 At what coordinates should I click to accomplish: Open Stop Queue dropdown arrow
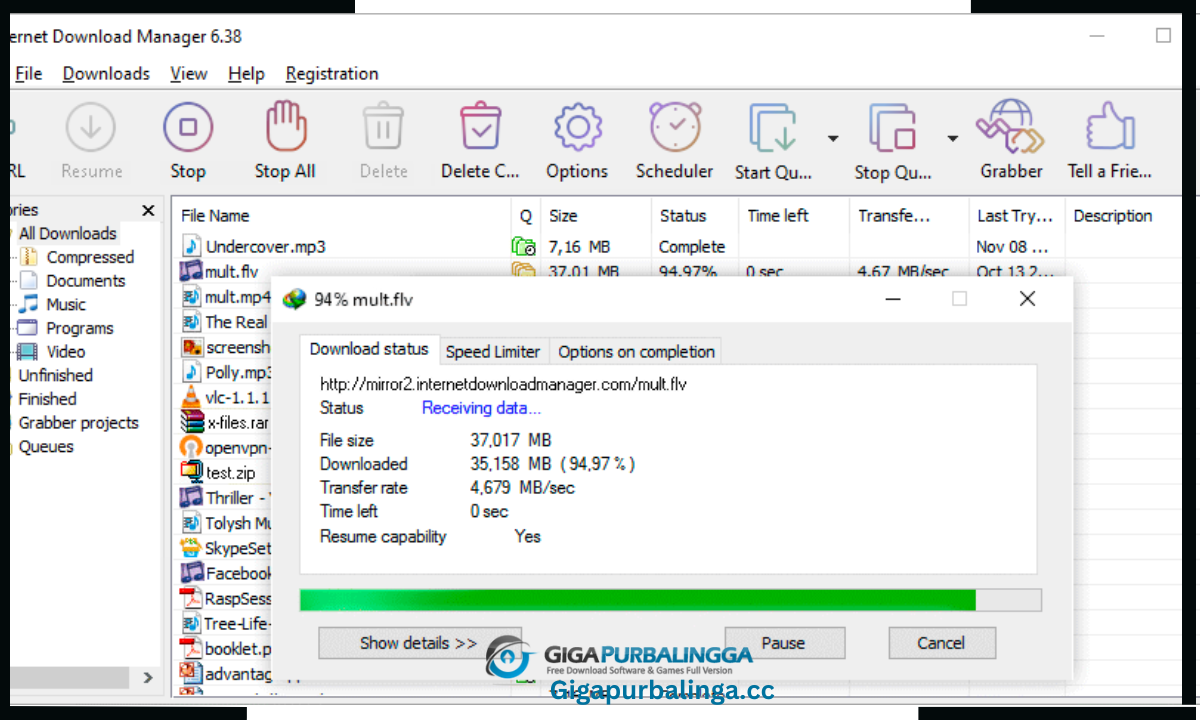click(x=952, y=138)
